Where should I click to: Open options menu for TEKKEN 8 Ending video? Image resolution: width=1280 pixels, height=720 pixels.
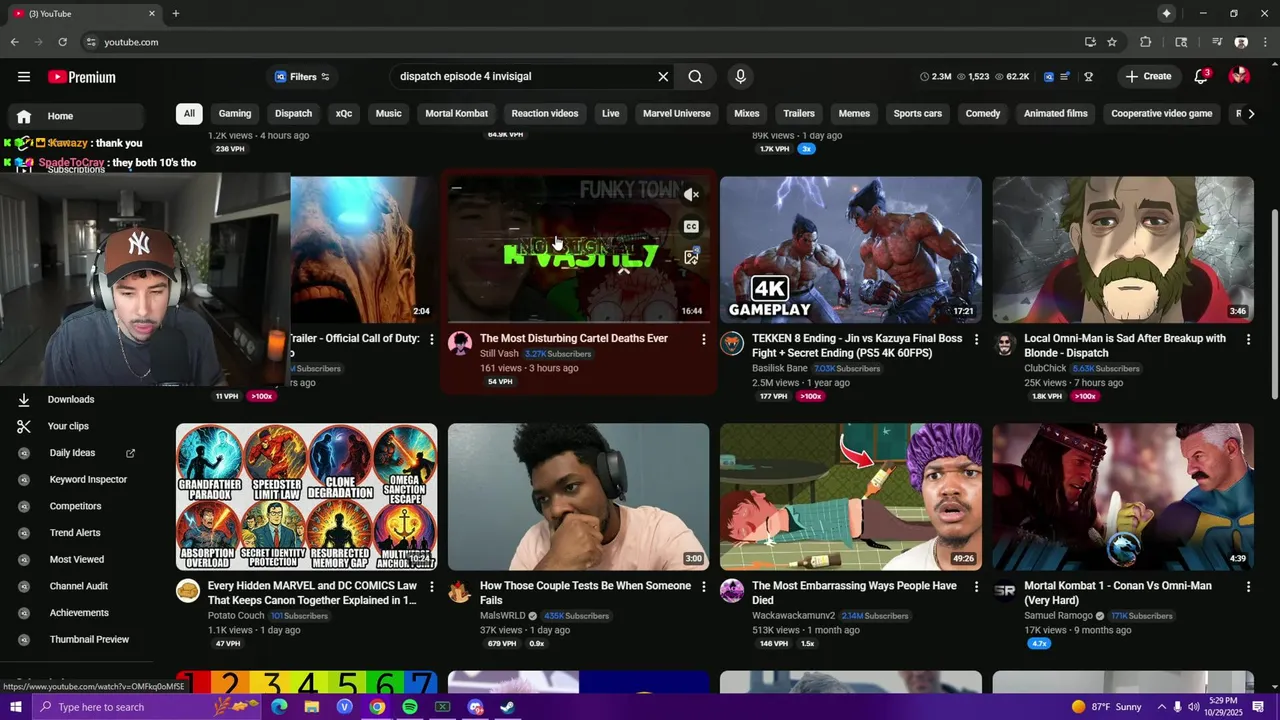pyautogui.click(x=976, y=340)
